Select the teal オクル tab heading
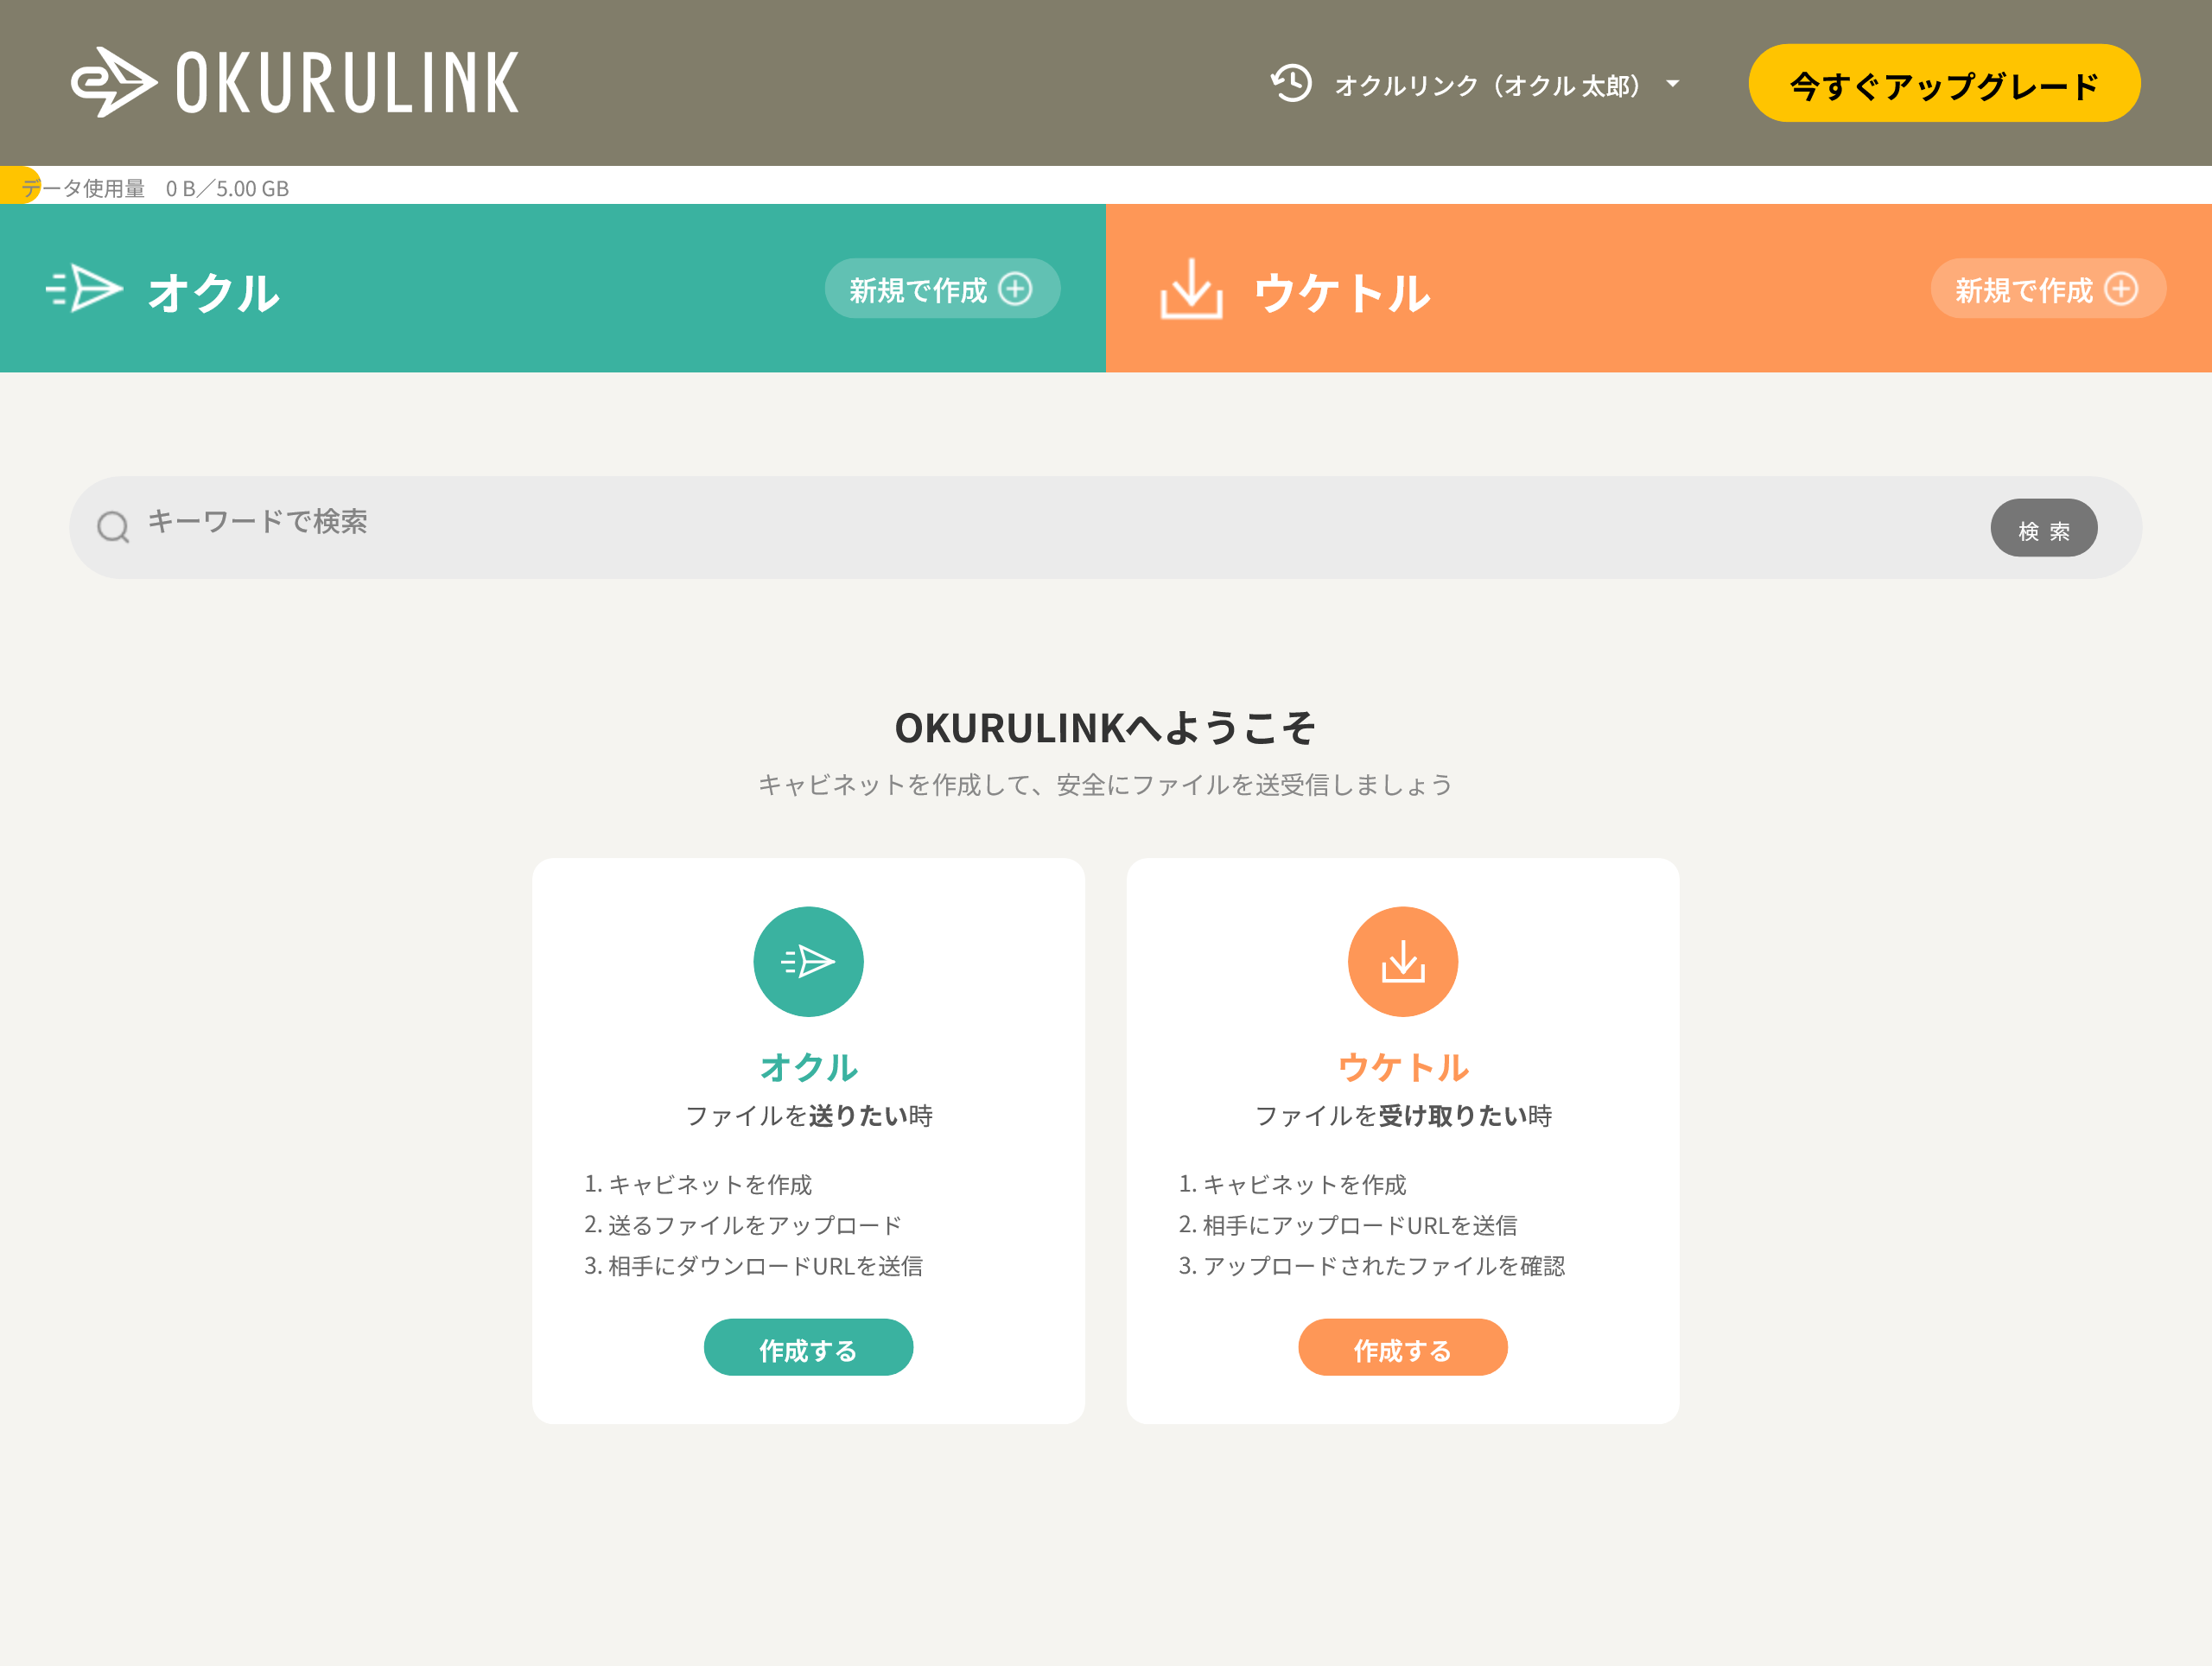Screen dimensions: 2212x1666 click(x=213, y=292)
